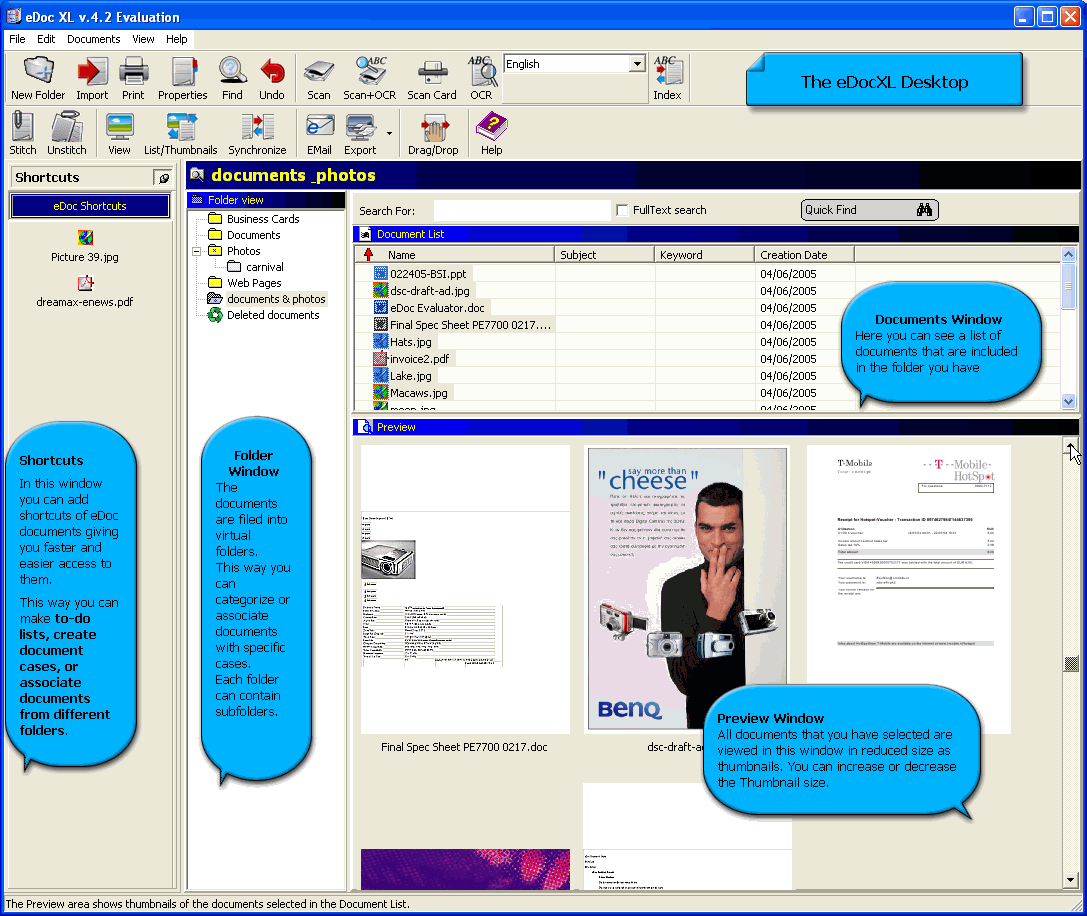The image size is (1087, 916).
Task: Click the Final Spec Sheet preview thumbnail
Action: point(465,589)
